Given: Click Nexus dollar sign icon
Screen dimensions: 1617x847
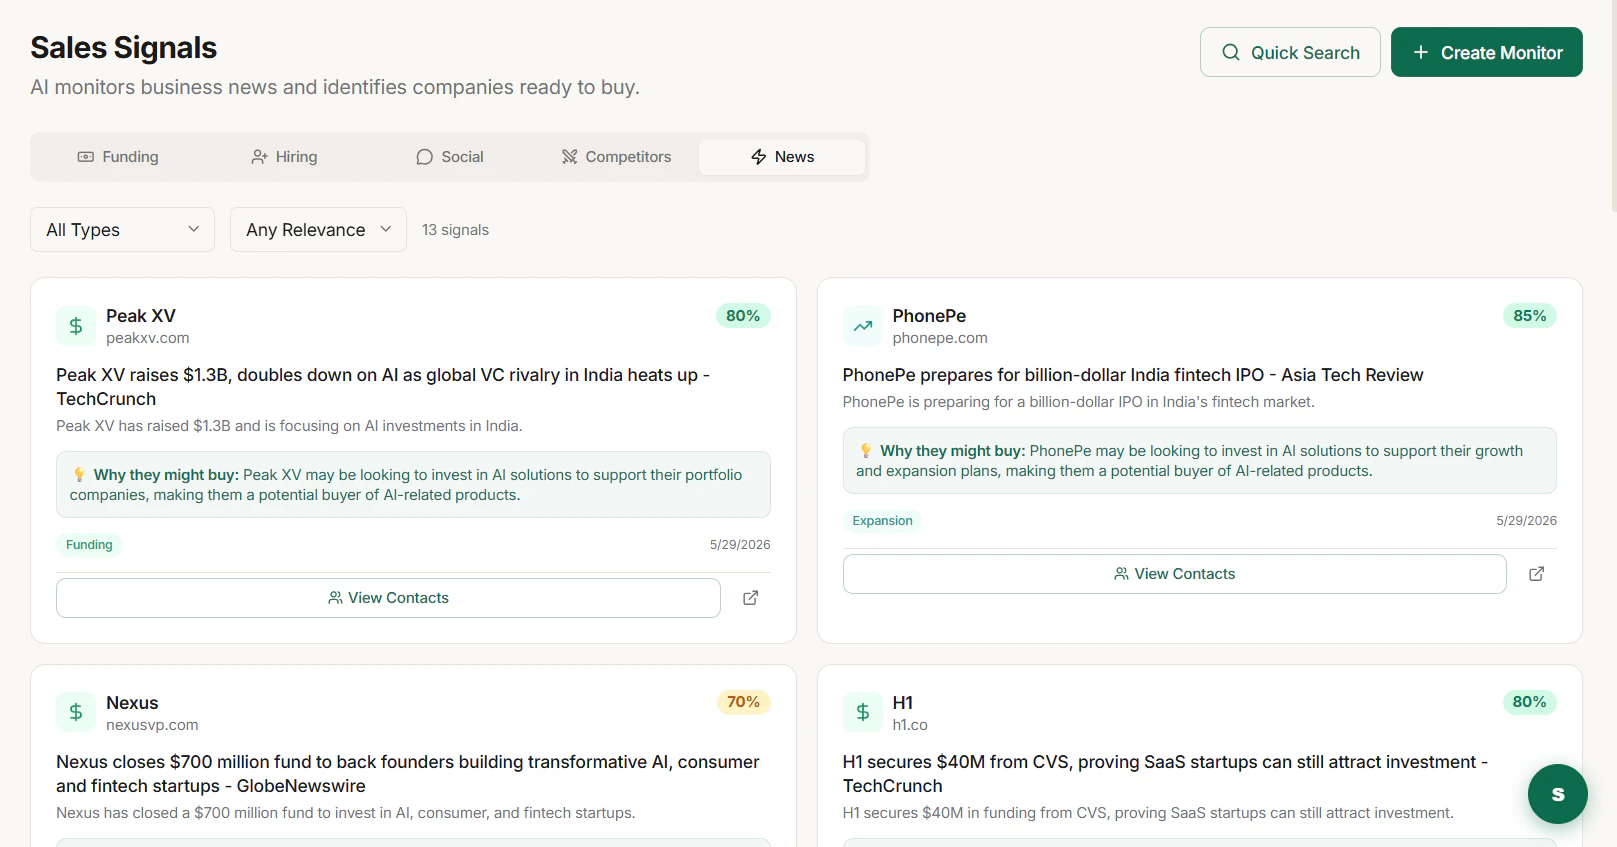Looking at the screenshot, I should (76, 713).
